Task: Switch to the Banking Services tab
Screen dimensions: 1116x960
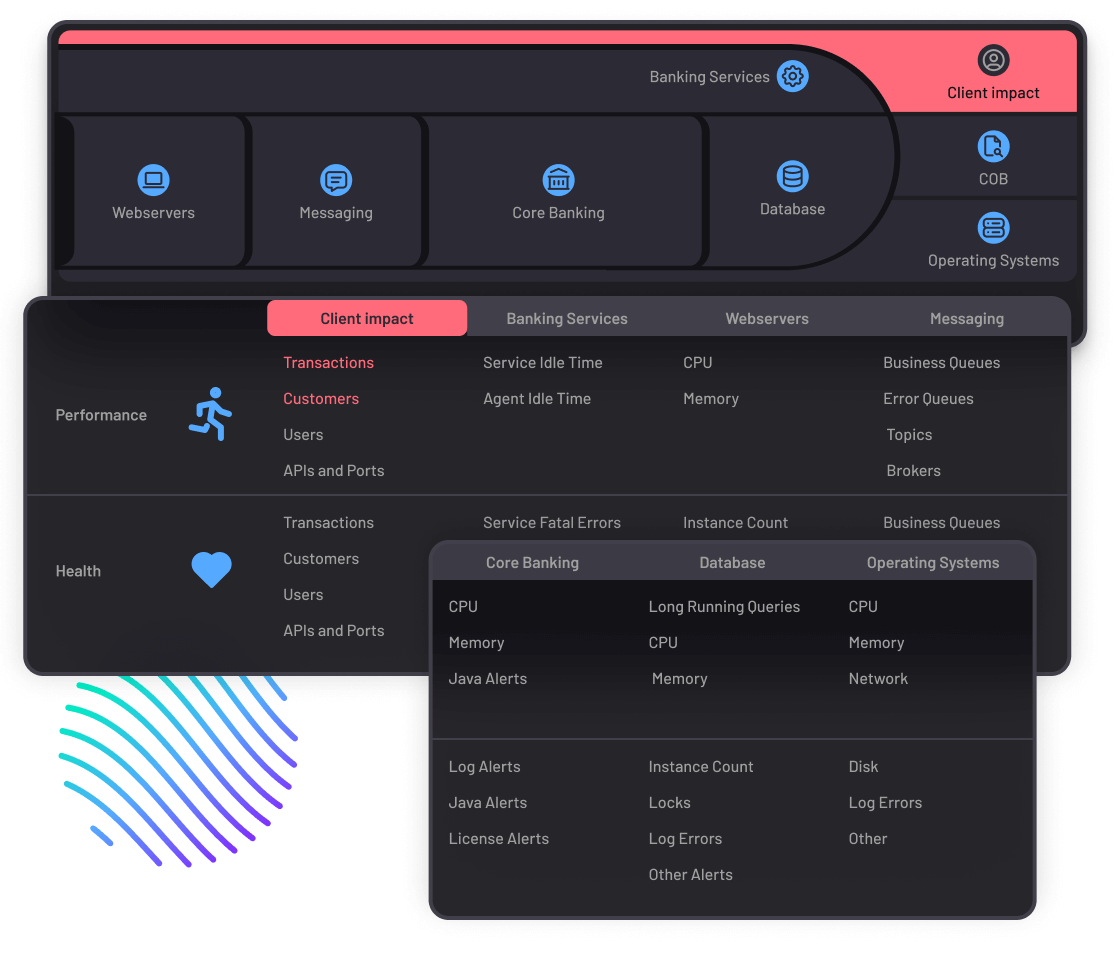Action: 567,318
